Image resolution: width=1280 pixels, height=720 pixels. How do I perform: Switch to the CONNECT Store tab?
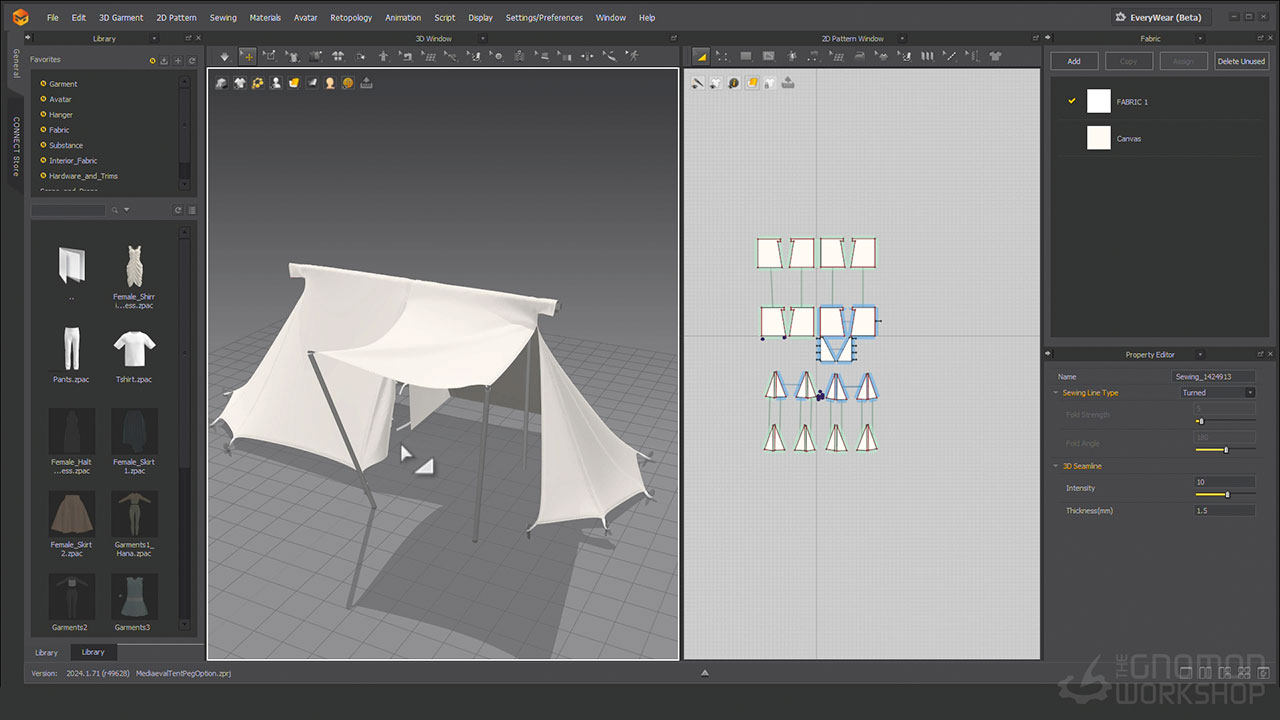click(16, 147)
